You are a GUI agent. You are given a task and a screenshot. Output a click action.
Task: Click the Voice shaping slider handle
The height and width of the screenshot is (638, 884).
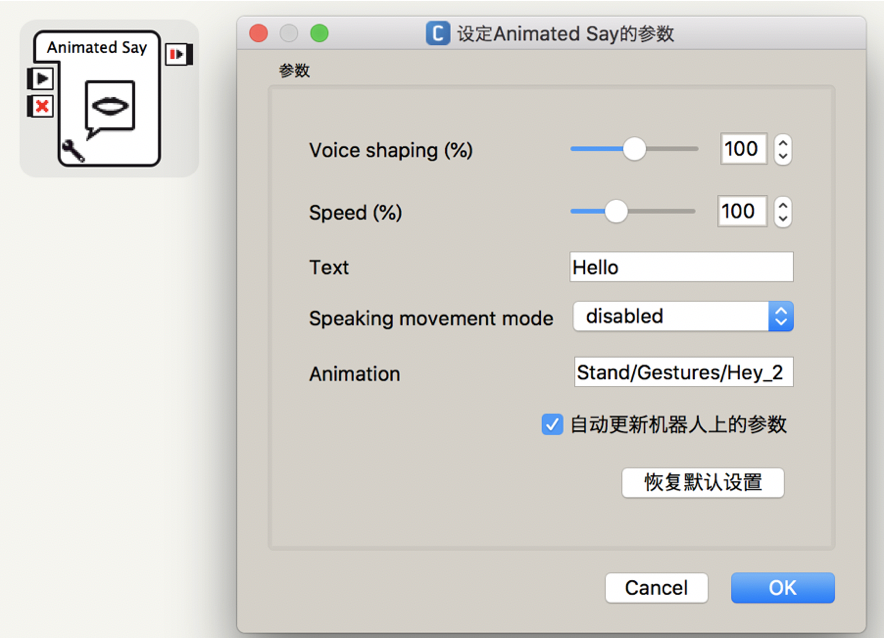pyautogui.click(x=634, y=149)
